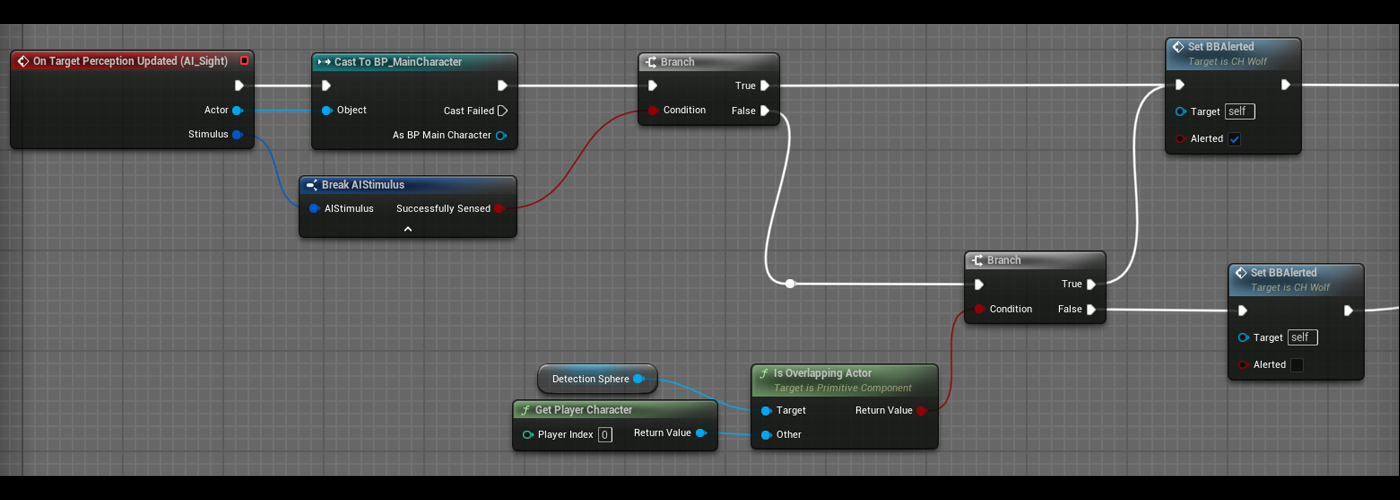This screenshot has height=500, width=1400.
Task: Click the Actor output pin on the event node
Action: [237, 110]
